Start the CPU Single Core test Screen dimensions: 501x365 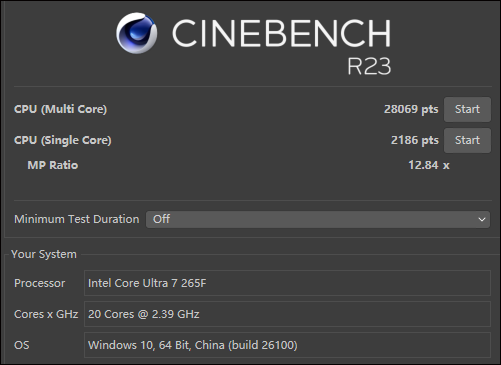coord(467,140)
